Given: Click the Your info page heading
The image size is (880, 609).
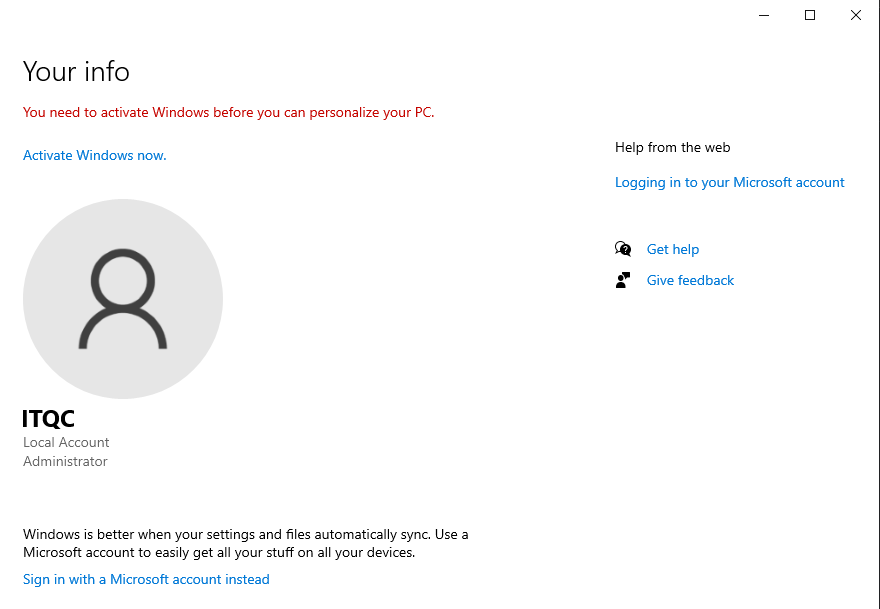Looking at the screenshot, I should (x=76, y=71).
